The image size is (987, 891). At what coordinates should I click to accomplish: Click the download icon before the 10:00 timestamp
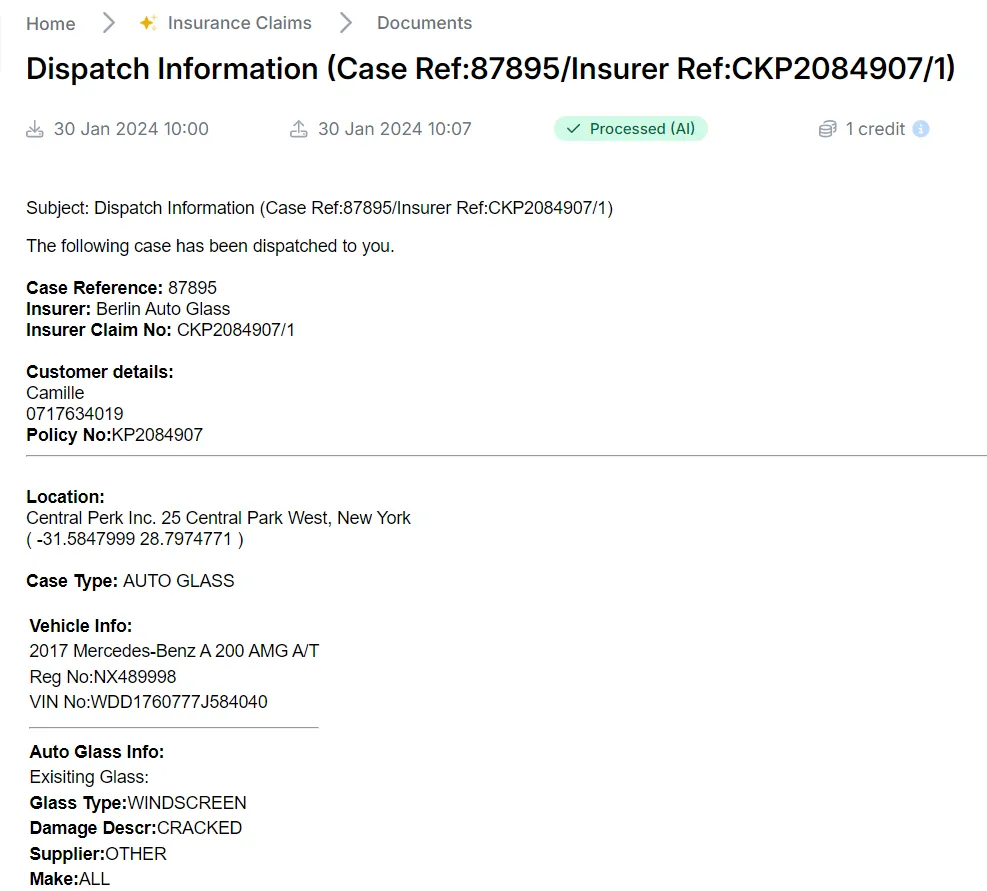coord(34,128)
